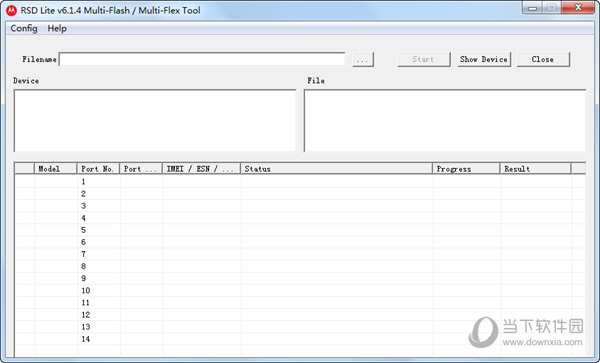
Task: Open file browser with the ... button
Action: (362, 59)
